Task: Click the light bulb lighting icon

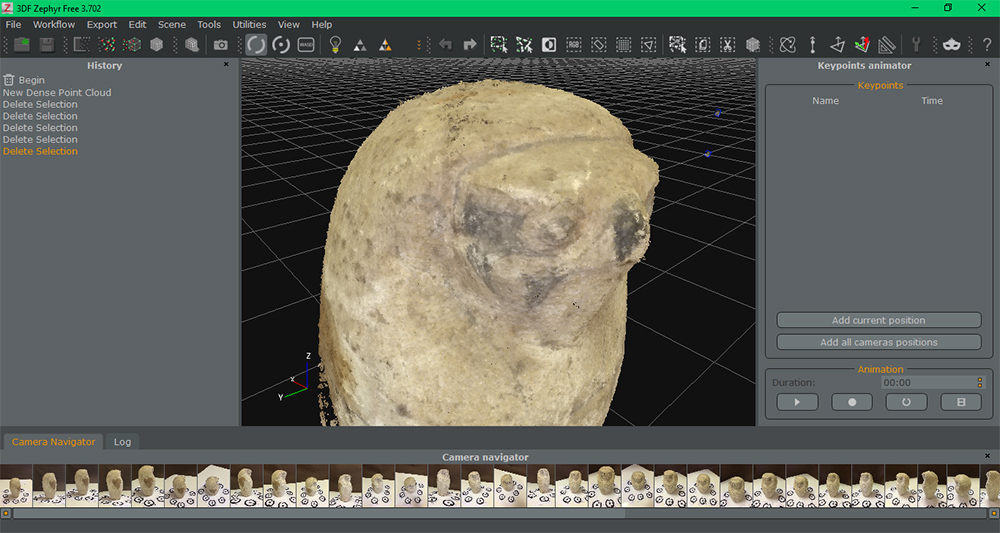Action: click(335, 45)
